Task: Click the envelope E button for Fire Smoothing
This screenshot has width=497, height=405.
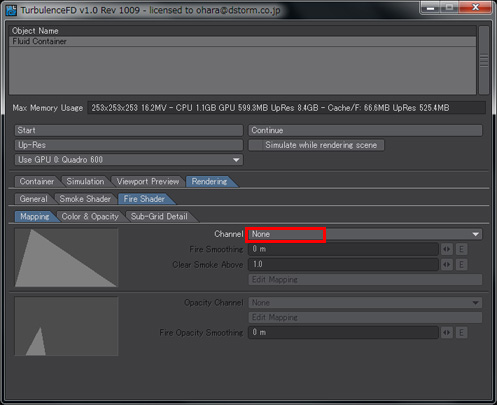Action: [461, 249]
